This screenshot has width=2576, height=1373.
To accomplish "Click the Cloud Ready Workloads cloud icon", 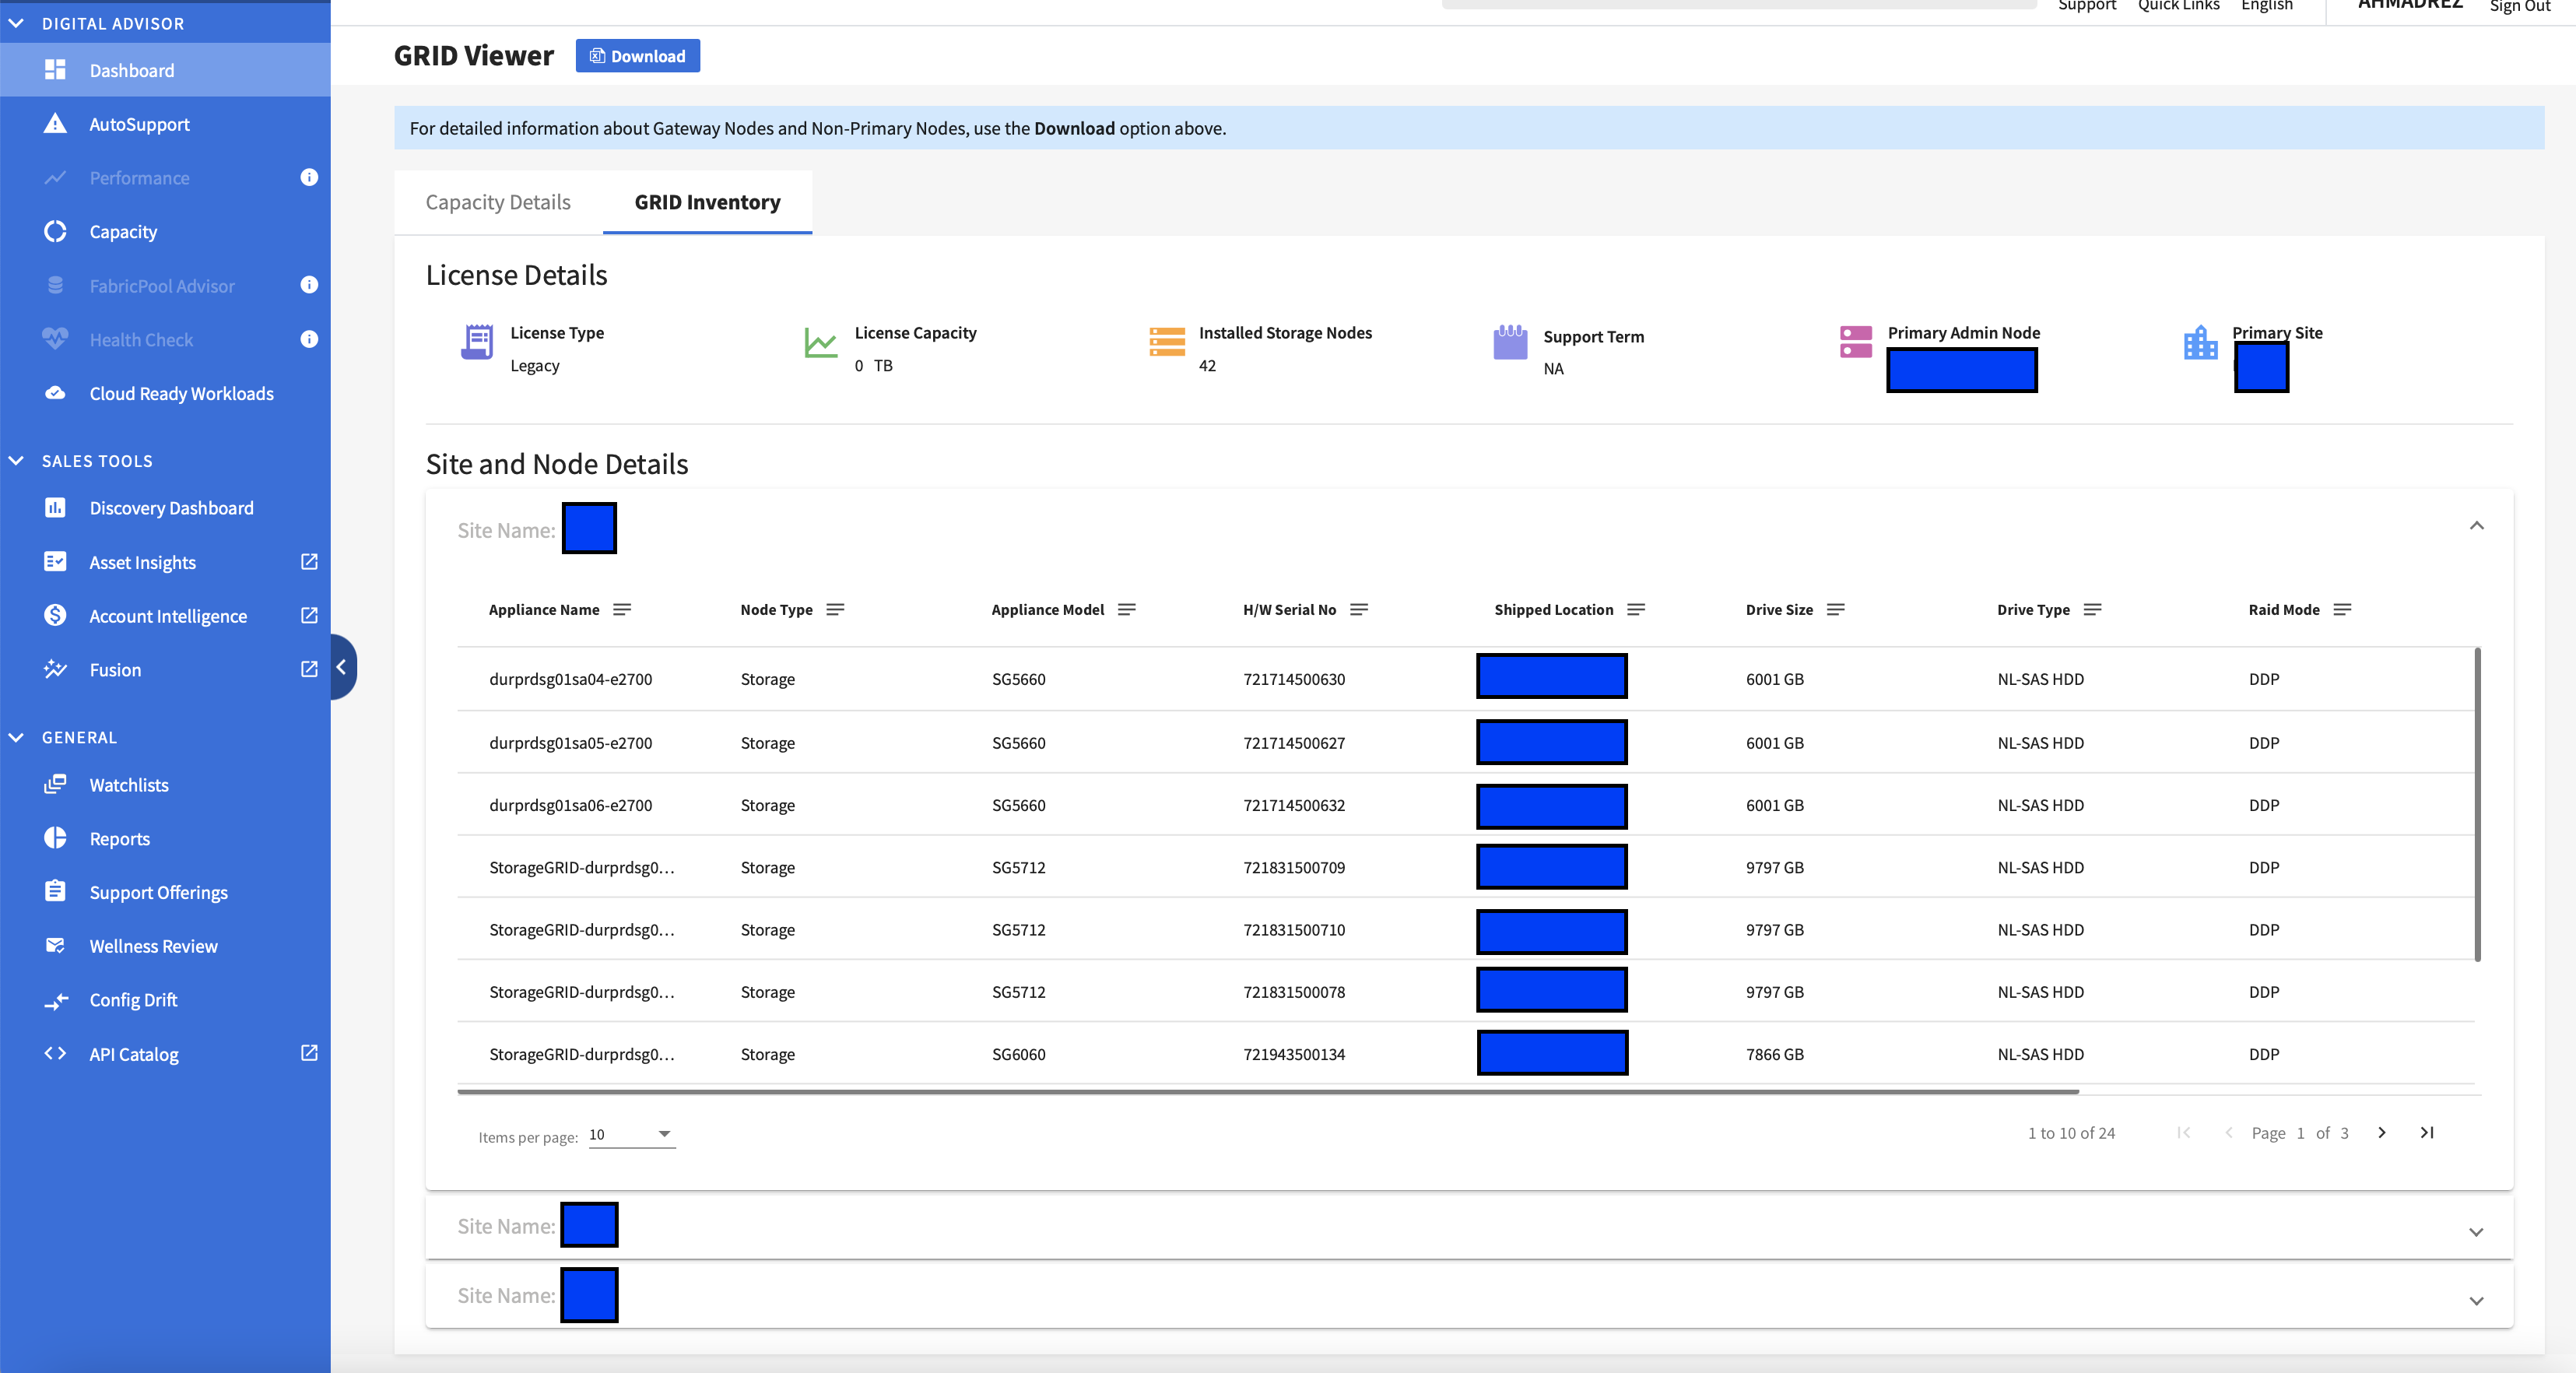I will click(55, 393).
